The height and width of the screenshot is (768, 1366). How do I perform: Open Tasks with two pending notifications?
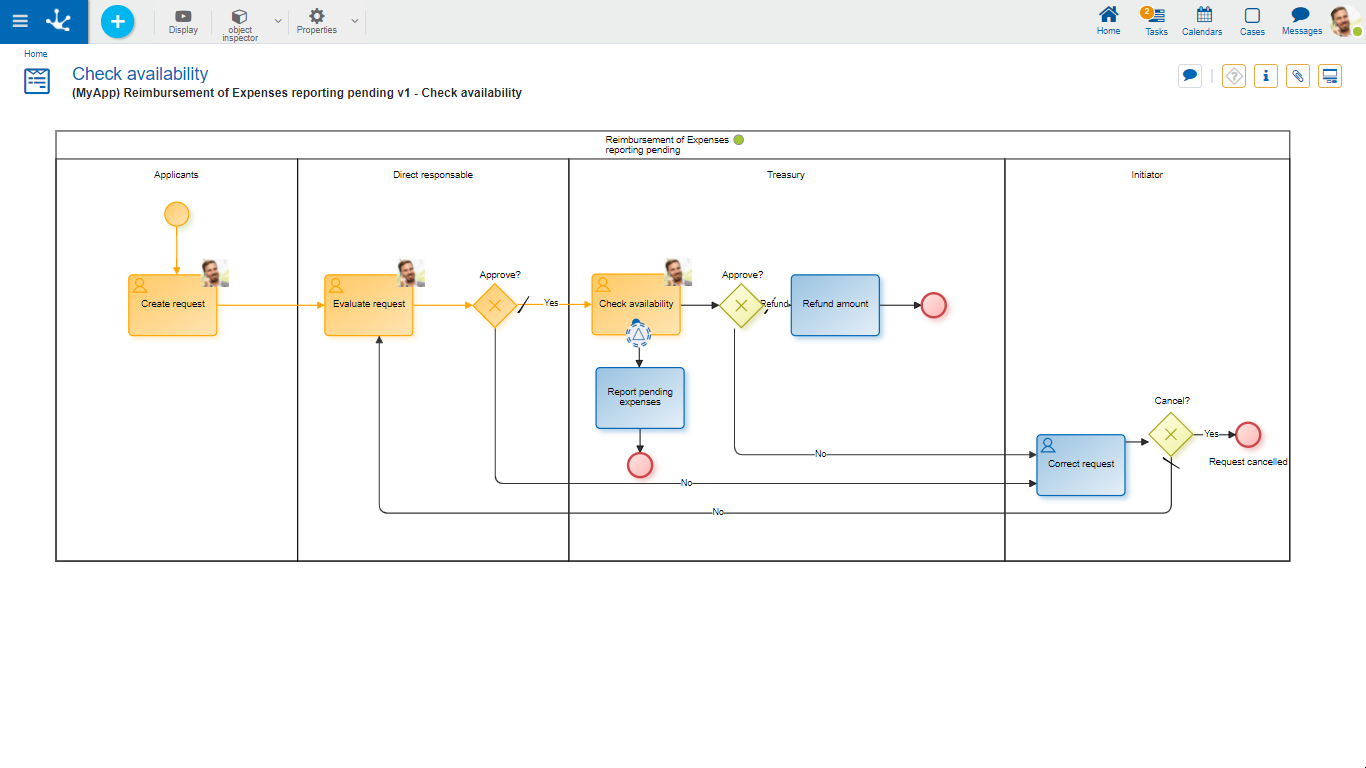pyautogui.click(x=1156, y=21)
